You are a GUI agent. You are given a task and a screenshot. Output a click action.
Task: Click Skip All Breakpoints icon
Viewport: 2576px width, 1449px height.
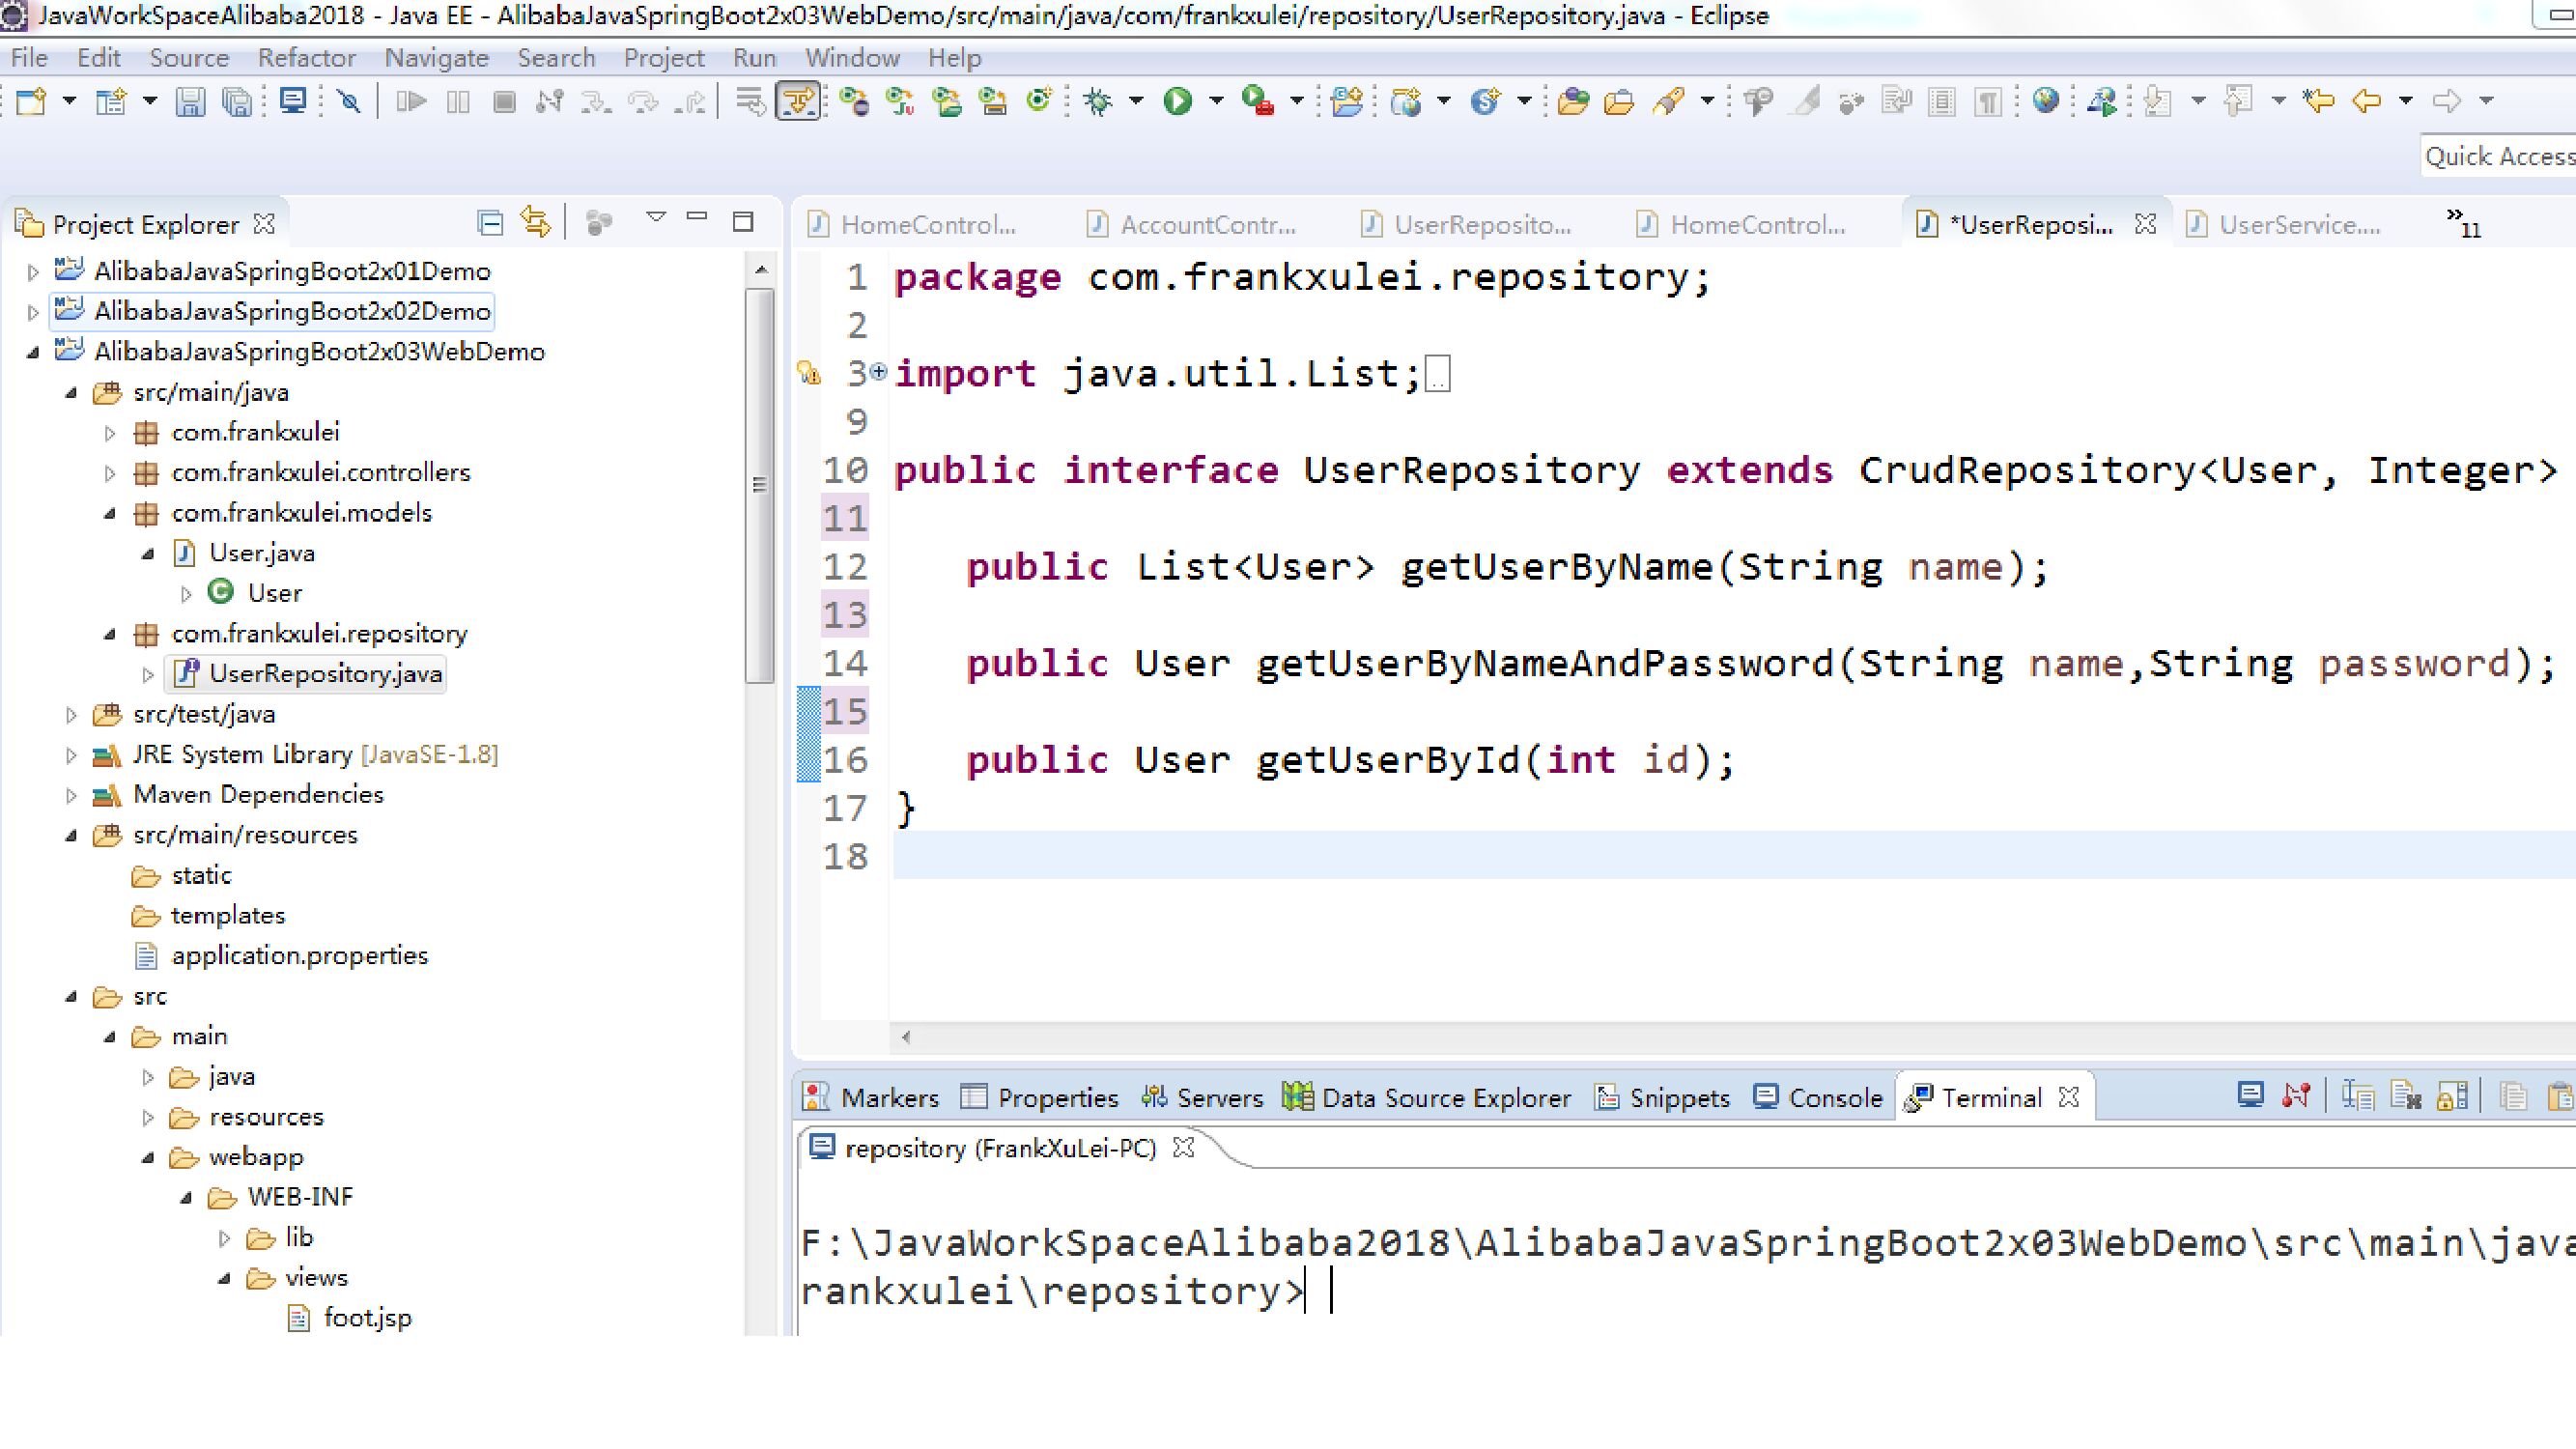pos(349,101)
